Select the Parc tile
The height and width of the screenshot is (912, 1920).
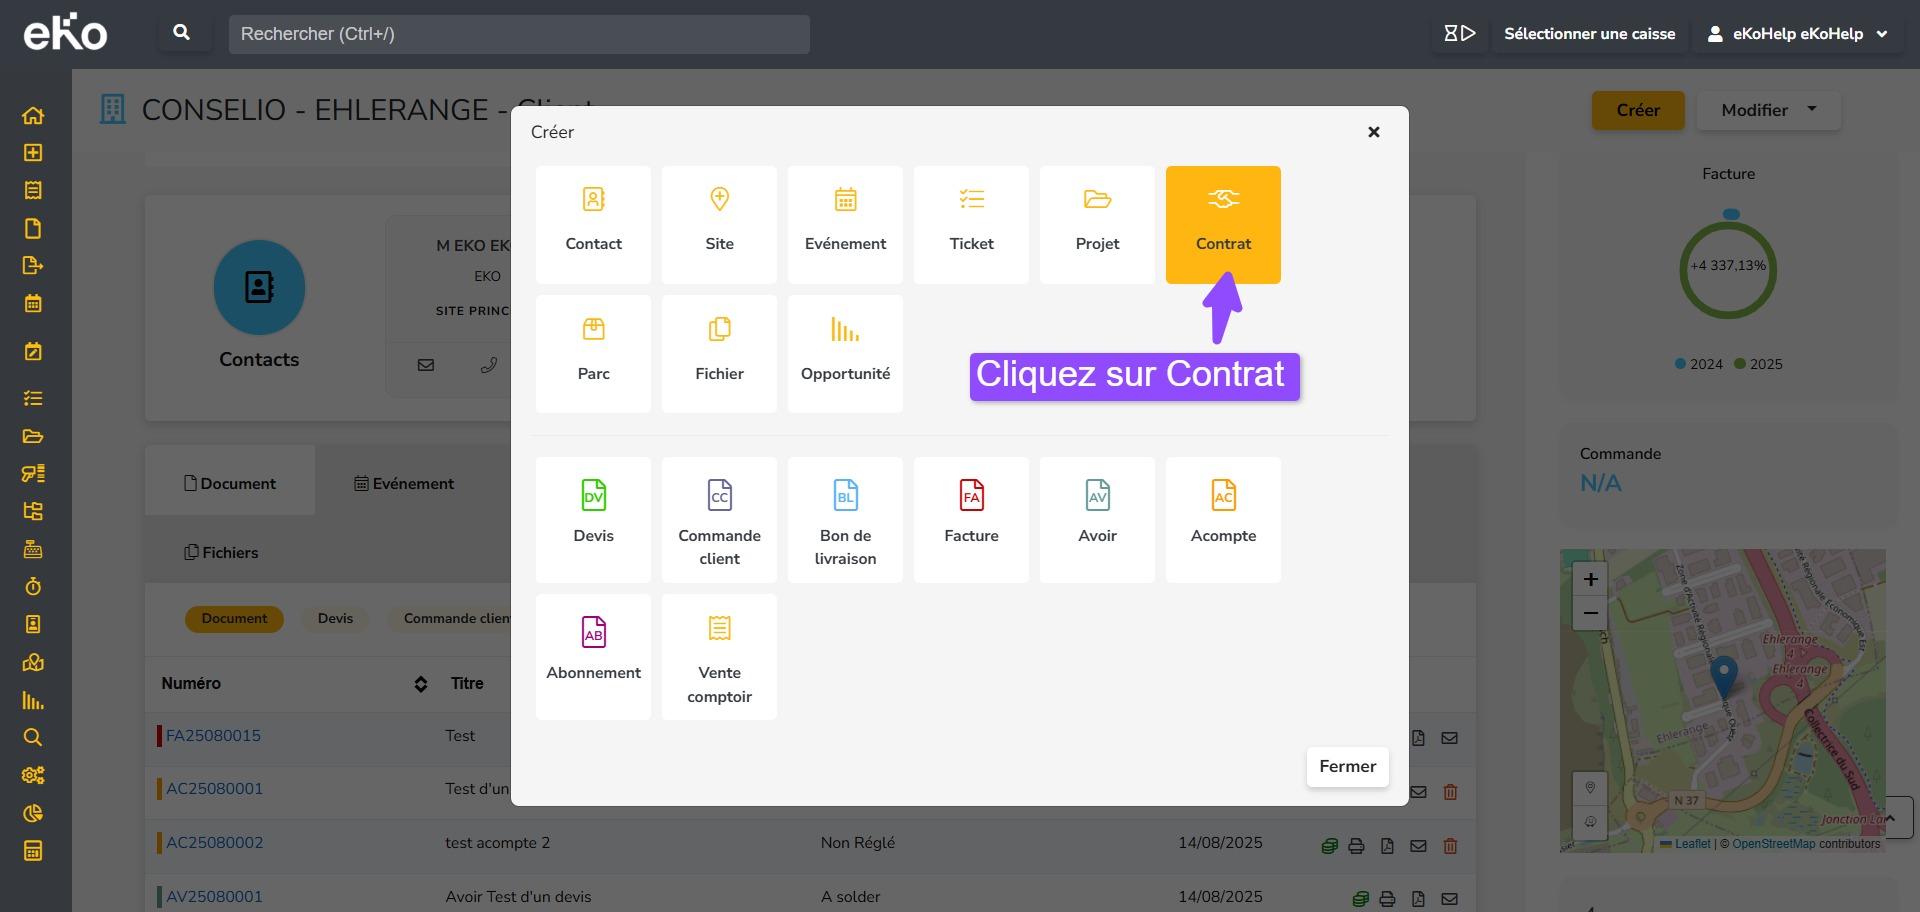coord(593,353)
